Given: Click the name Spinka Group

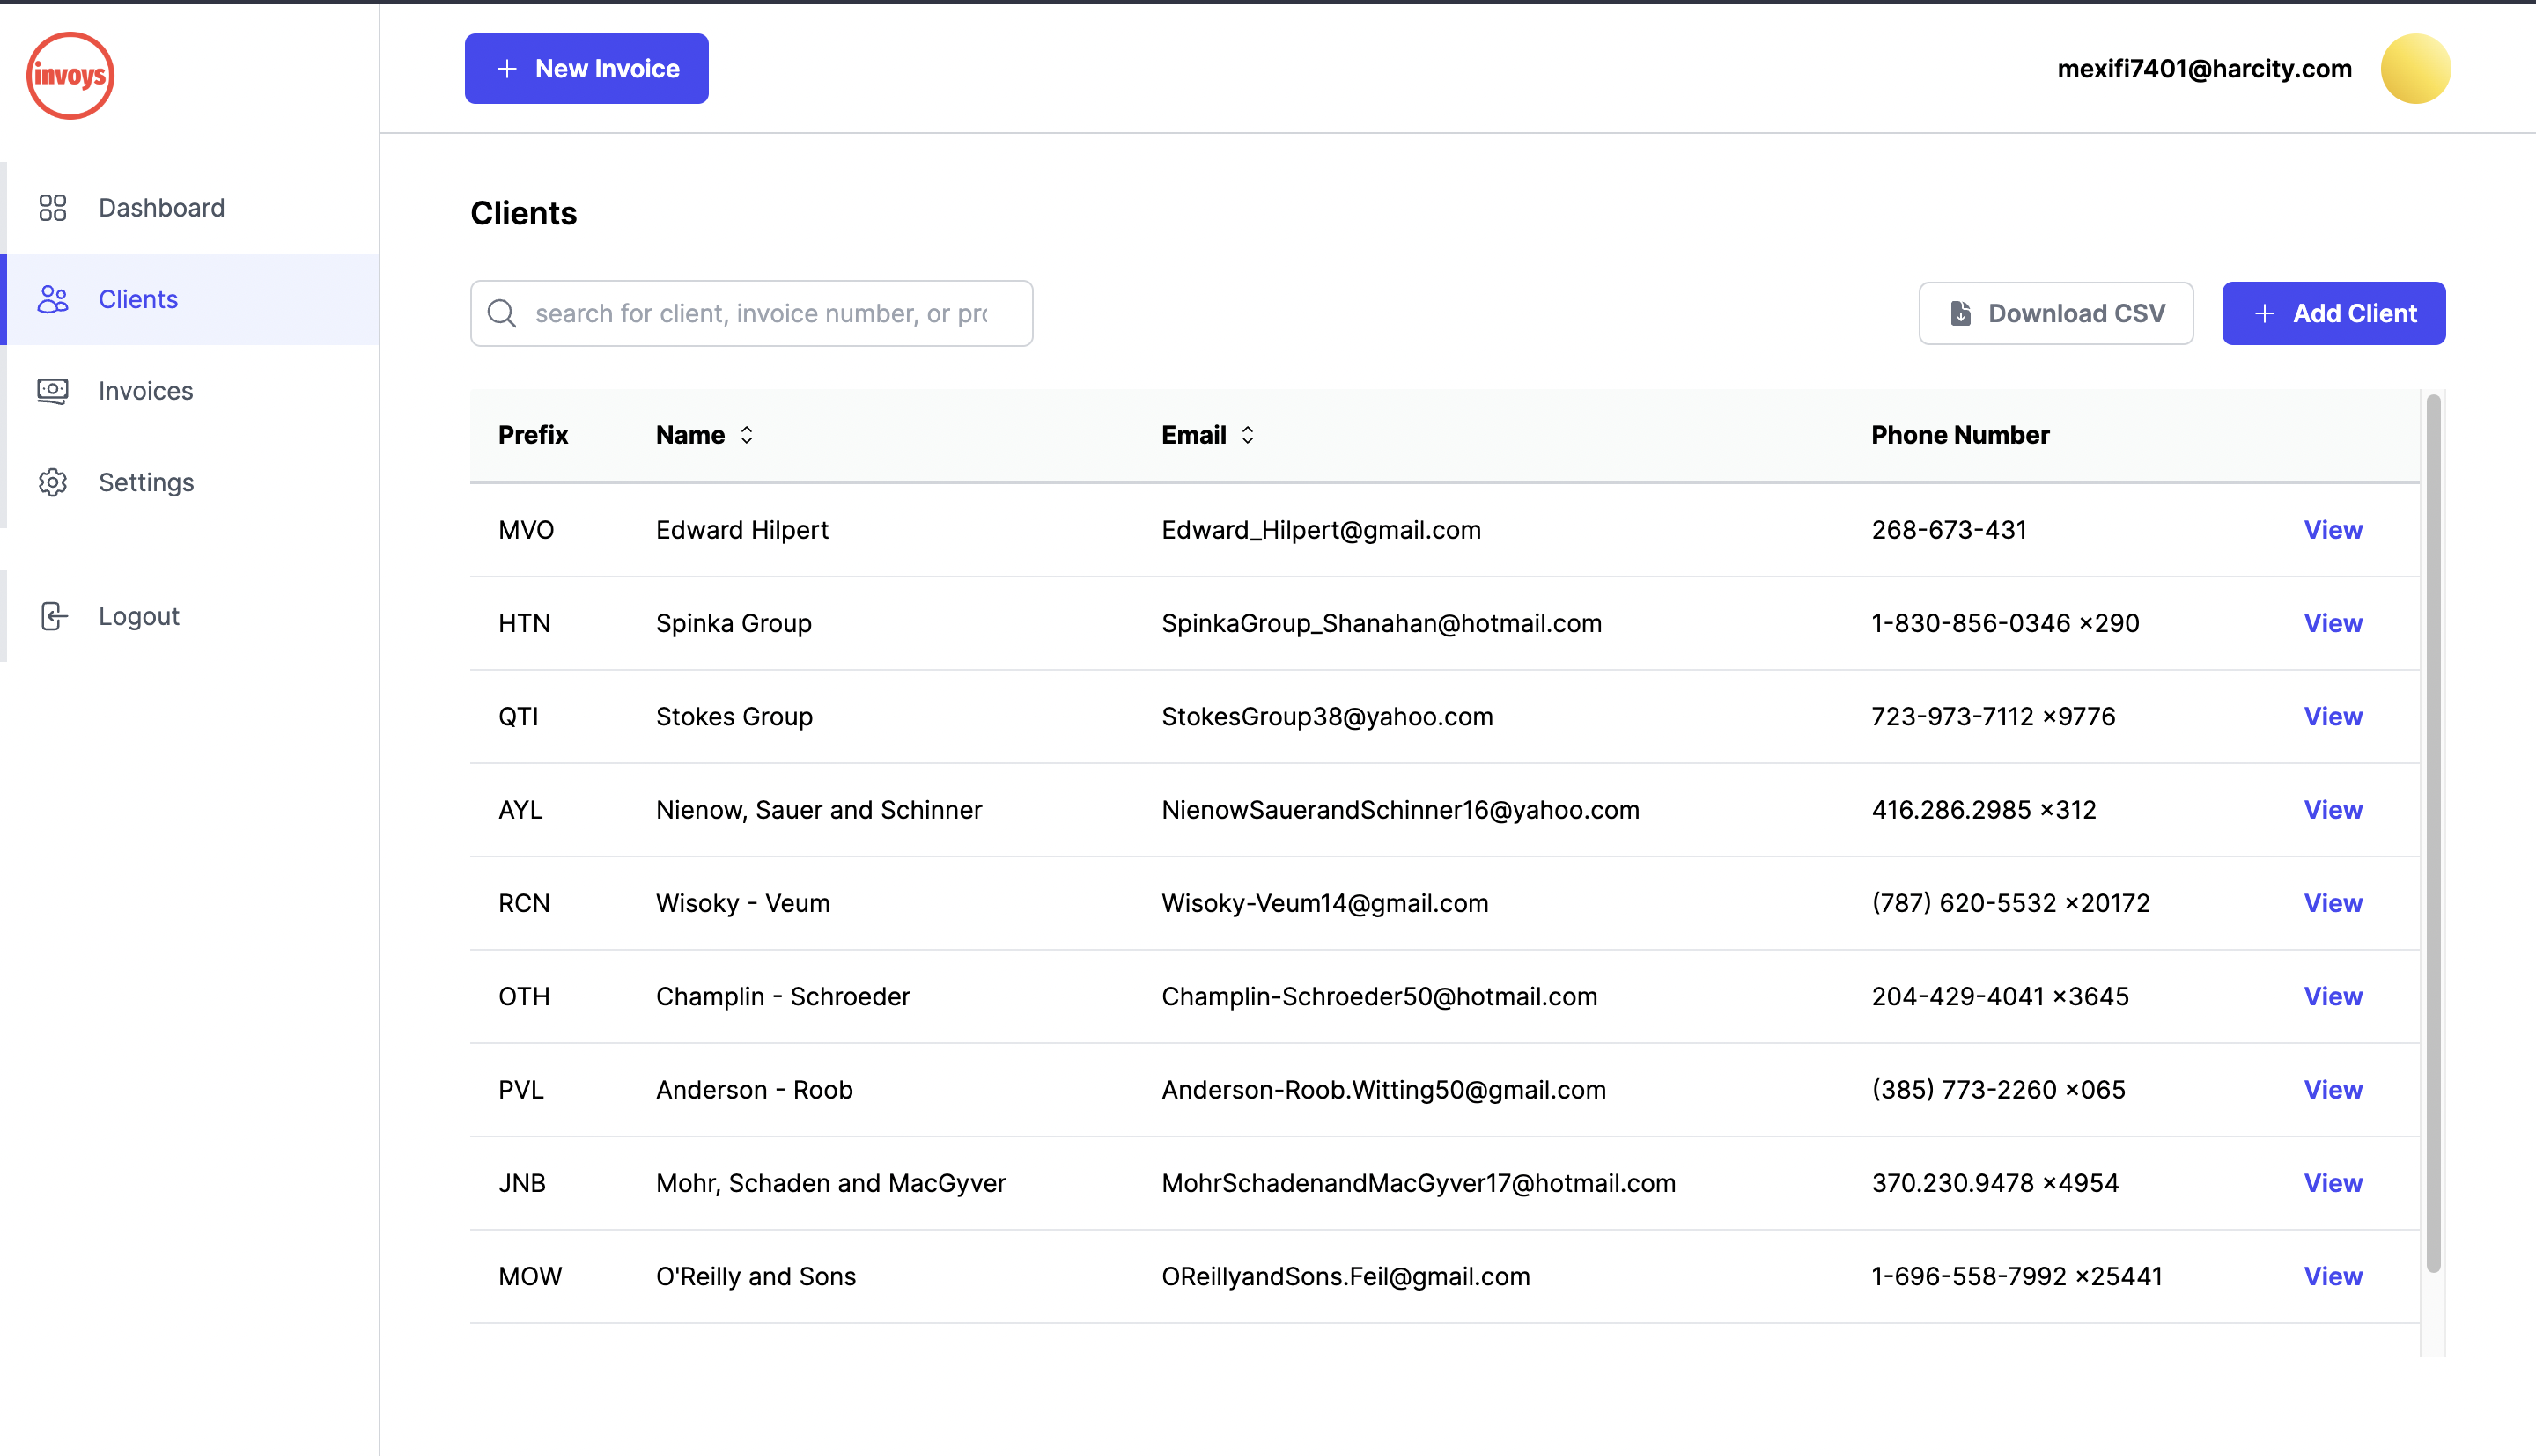Looking at the screenshot, I should 734,623.
